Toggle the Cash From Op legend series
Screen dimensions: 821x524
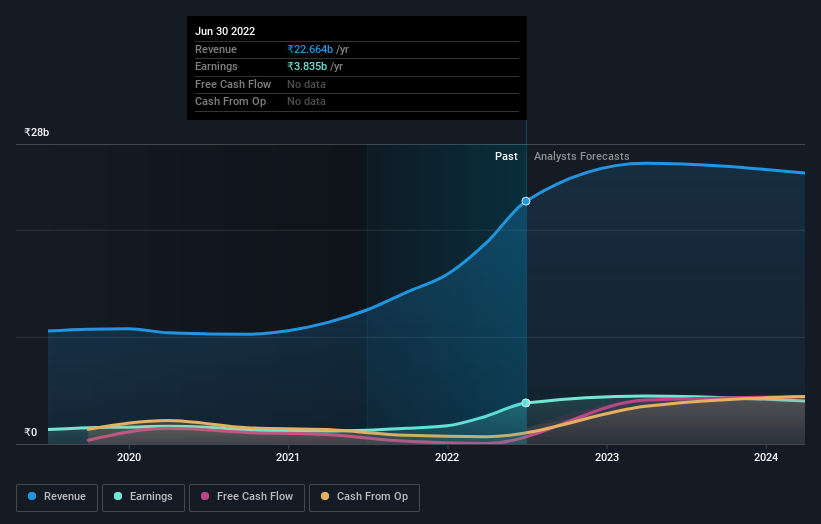click(364, 497)
